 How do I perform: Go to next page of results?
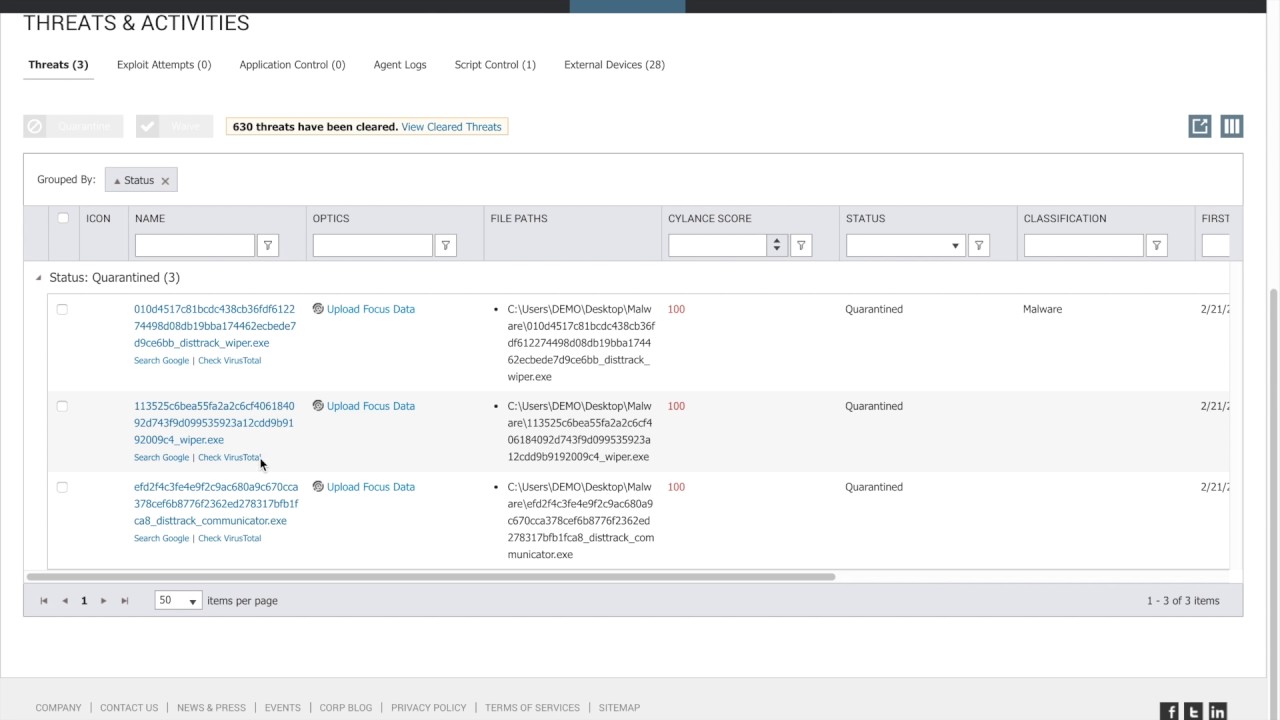[x=103, y=601]
